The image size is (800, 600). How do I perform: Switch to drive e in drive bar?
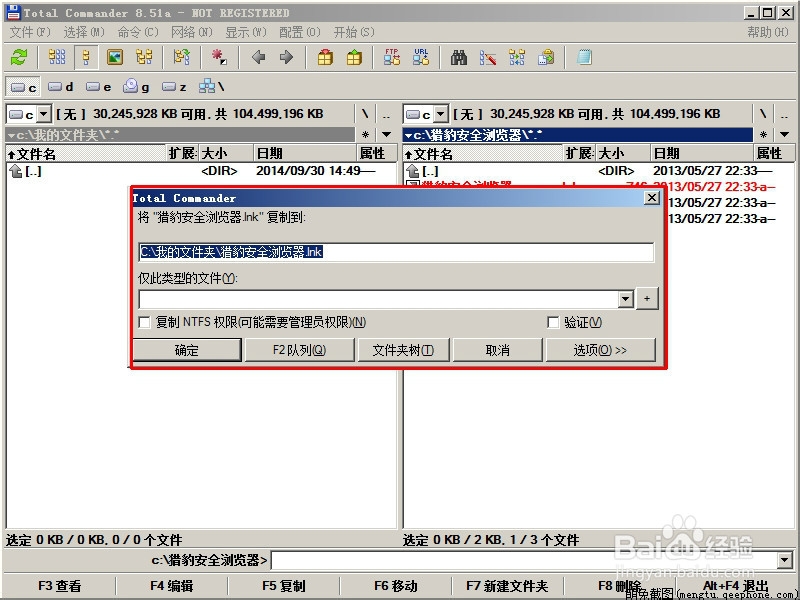(98, 87)
